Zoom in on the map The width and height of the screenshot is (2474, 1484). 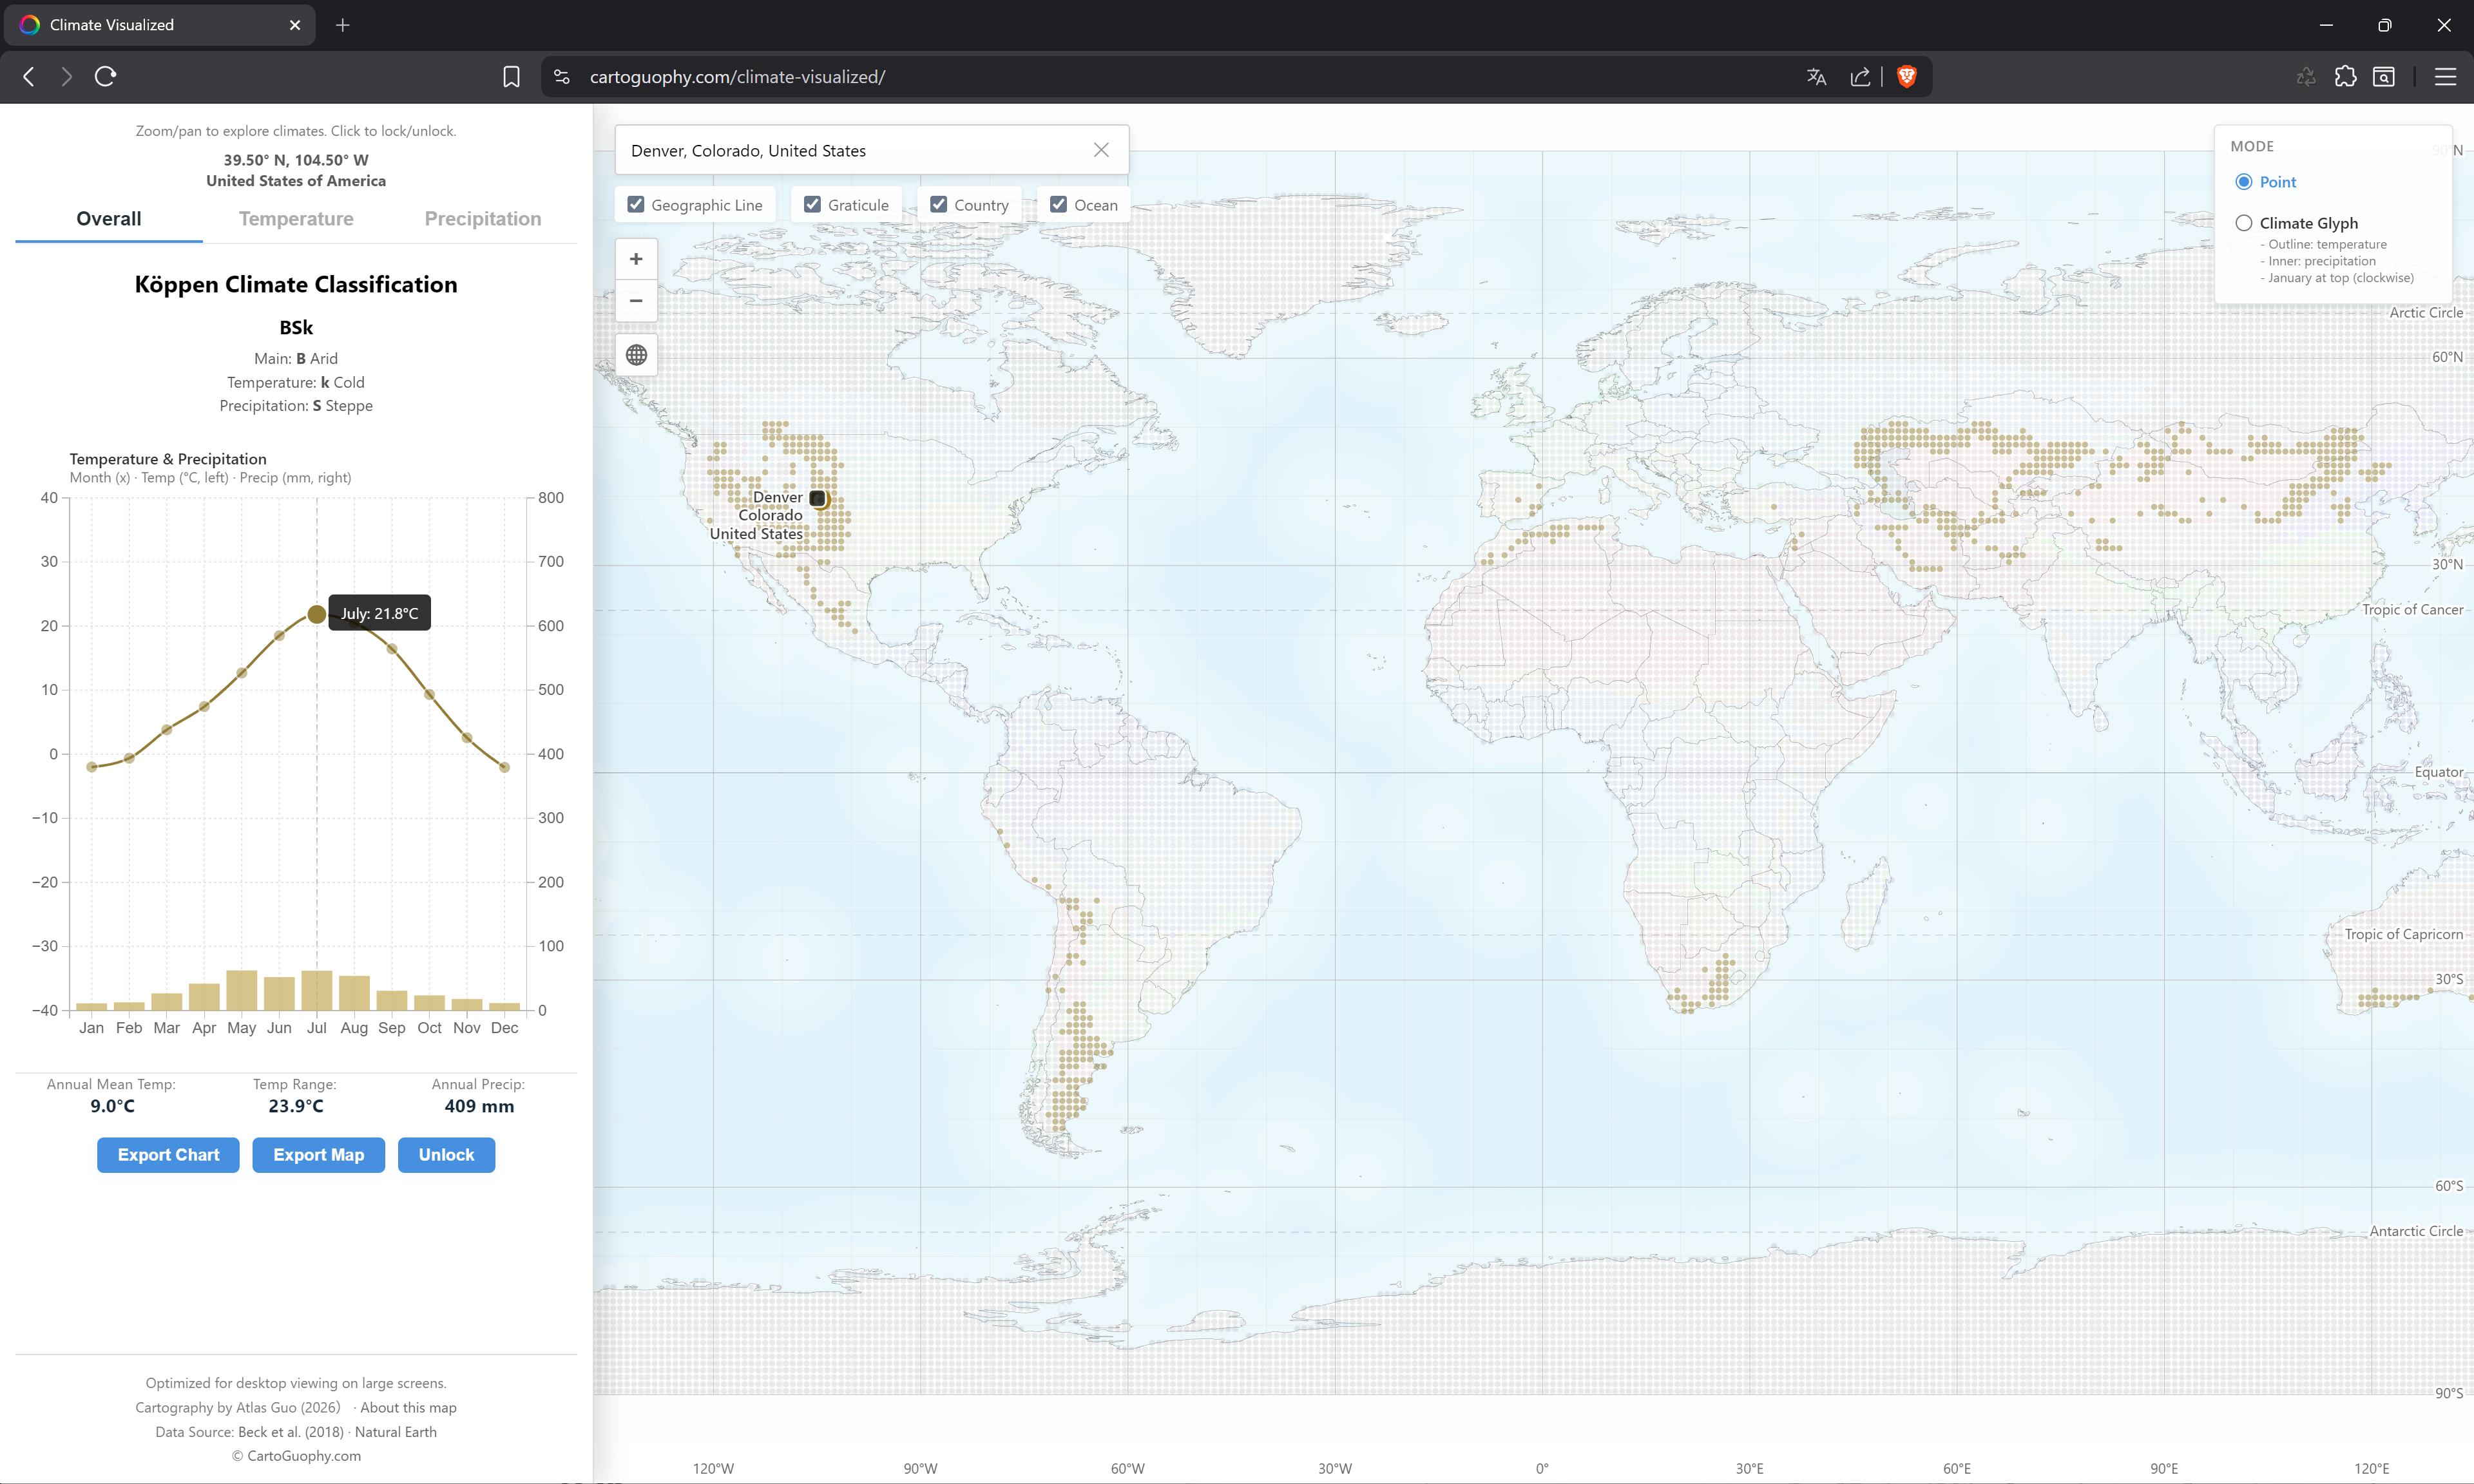click(636, 258)
